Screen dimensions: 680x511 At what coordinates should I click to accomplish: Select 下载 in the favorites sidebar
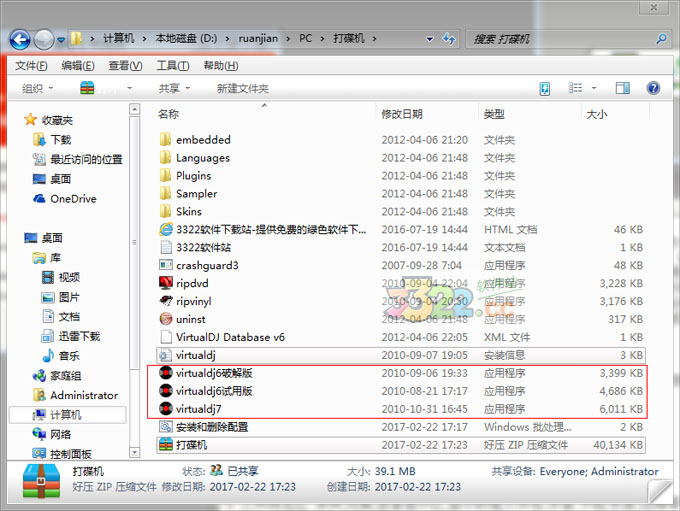[x=52, y=140]
